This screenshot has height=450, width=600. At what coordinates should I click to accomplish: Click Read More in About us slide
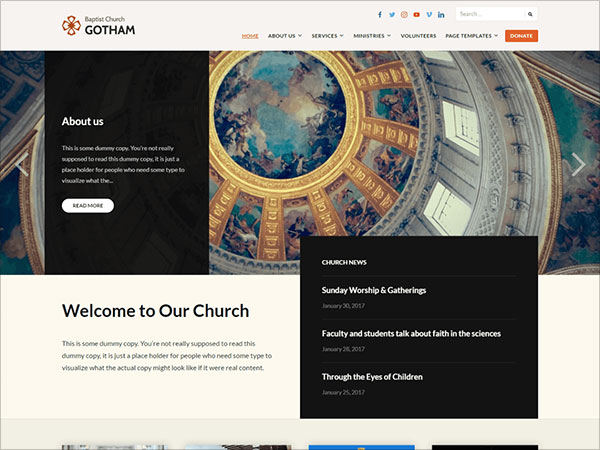click(88, 205)
